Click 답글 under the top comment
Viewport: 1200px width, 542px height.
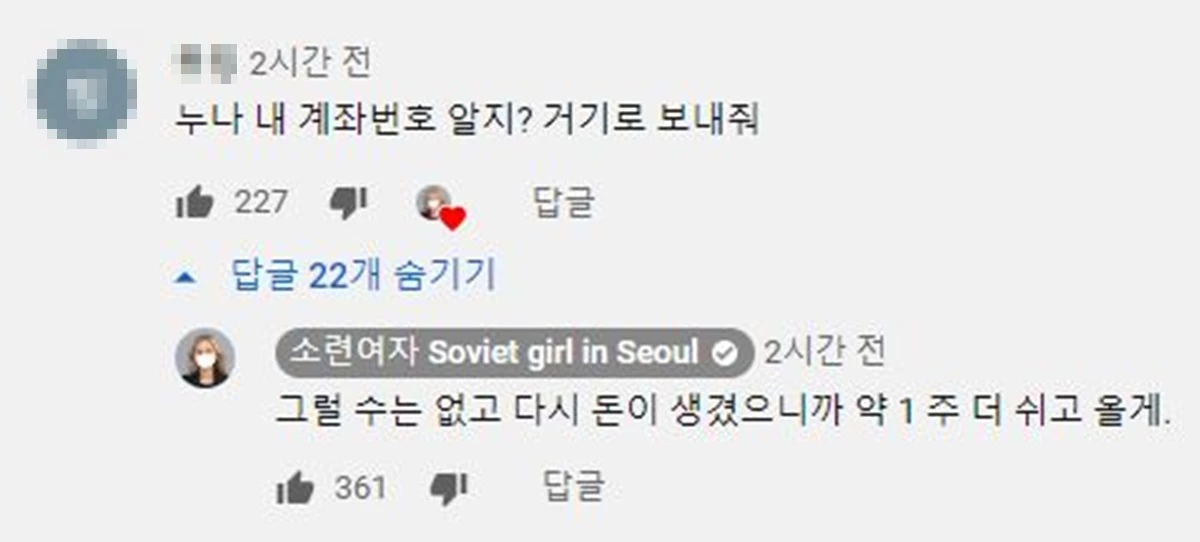pyautogui.click(x=562, y=203)
